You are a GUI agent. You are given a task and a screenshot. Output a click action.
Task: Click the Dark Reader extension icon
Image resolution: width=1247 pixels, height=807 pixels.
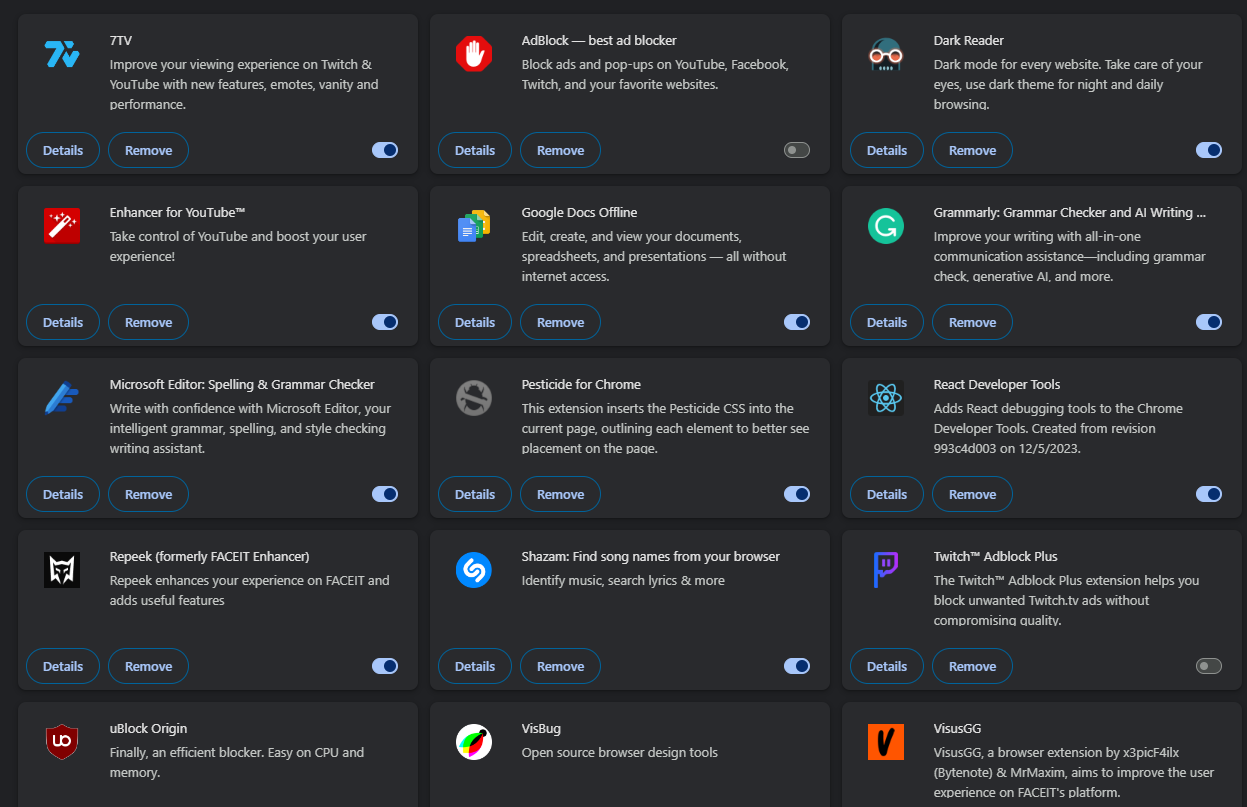tap(886, 54)
